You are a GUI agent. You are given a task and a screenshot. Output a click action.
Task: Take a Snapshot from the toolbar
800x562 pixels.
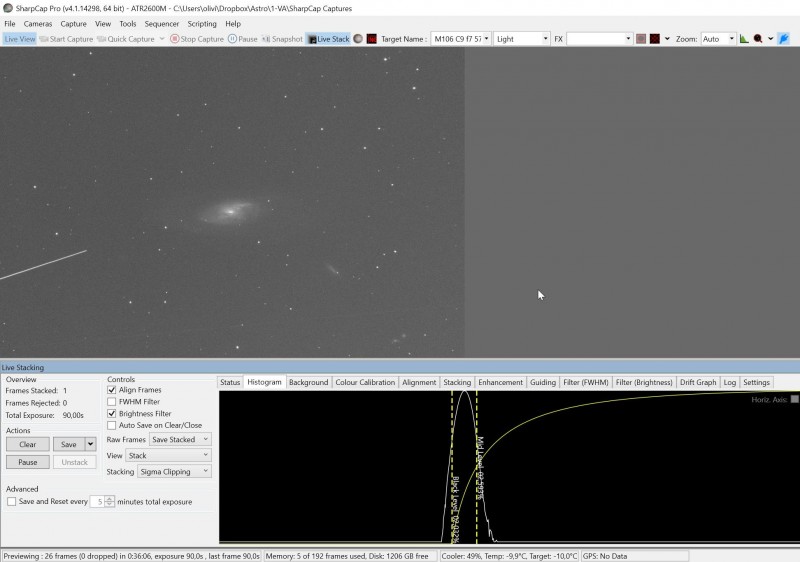coord(282,39)
